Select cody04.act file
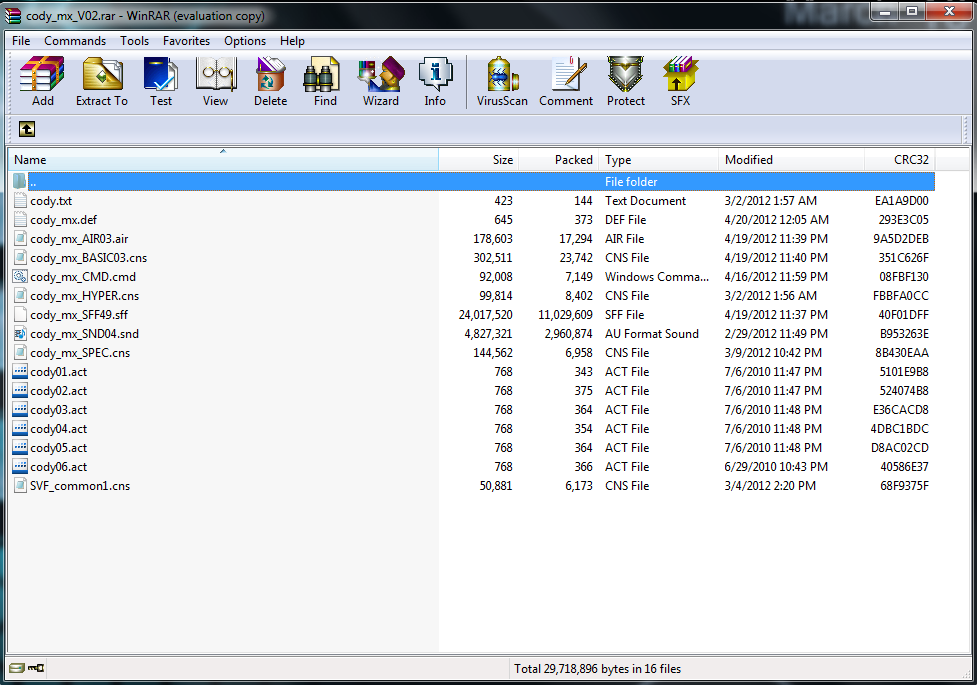Image resolution: width=977 pixels, height=685 pixels. click(59, 429)
